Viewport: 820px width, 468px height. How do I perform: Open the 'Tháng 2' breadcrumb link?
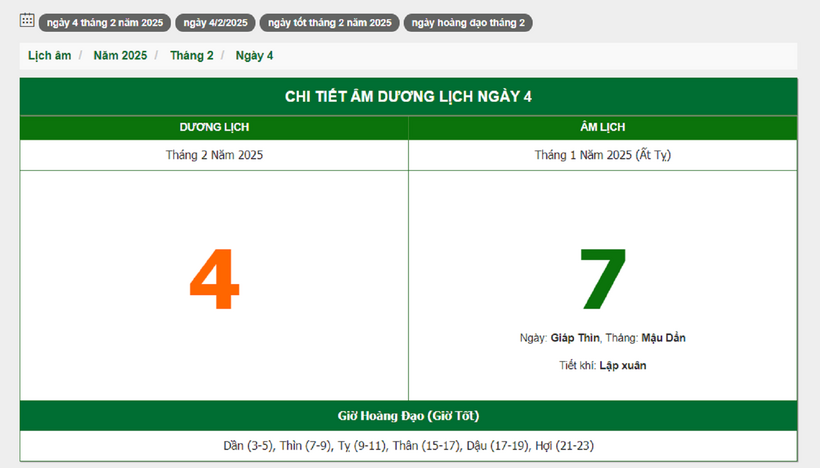[191, 56]
